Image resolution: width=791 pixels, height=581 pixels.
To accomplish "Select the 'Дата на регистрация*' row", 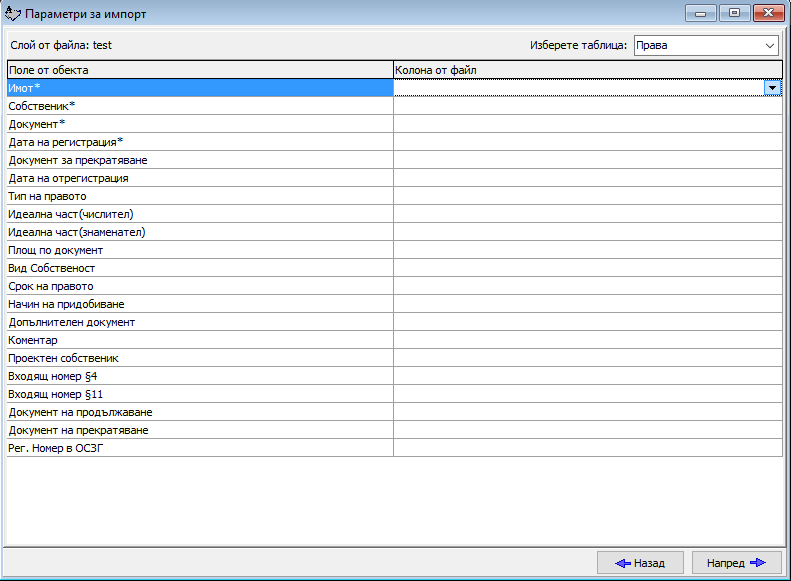I will (200, 142).
